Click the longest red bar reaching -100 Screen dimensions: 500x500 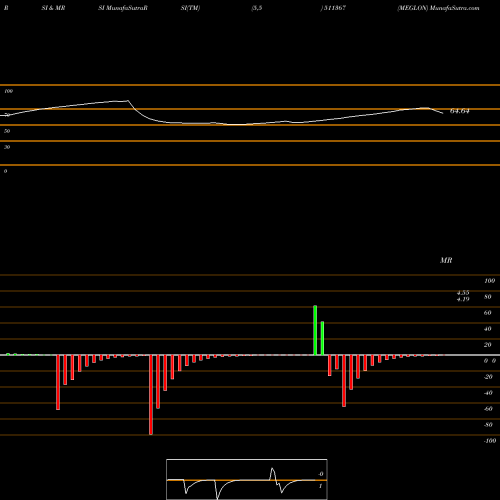151,395
